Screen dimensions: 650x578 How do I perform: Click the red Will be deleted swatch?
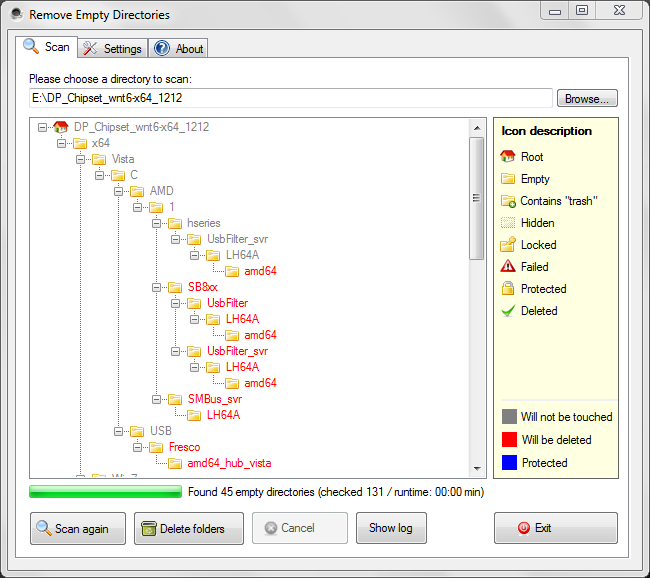click(x=509, y=440)
